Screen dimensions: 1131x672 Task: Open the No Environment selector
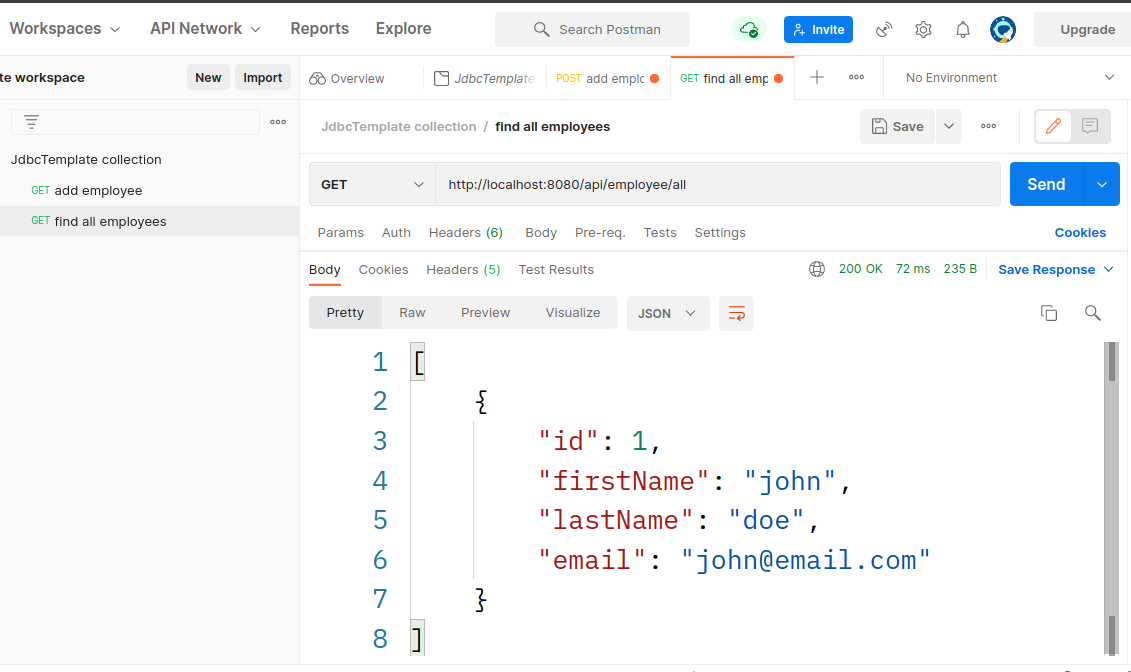1010,78
